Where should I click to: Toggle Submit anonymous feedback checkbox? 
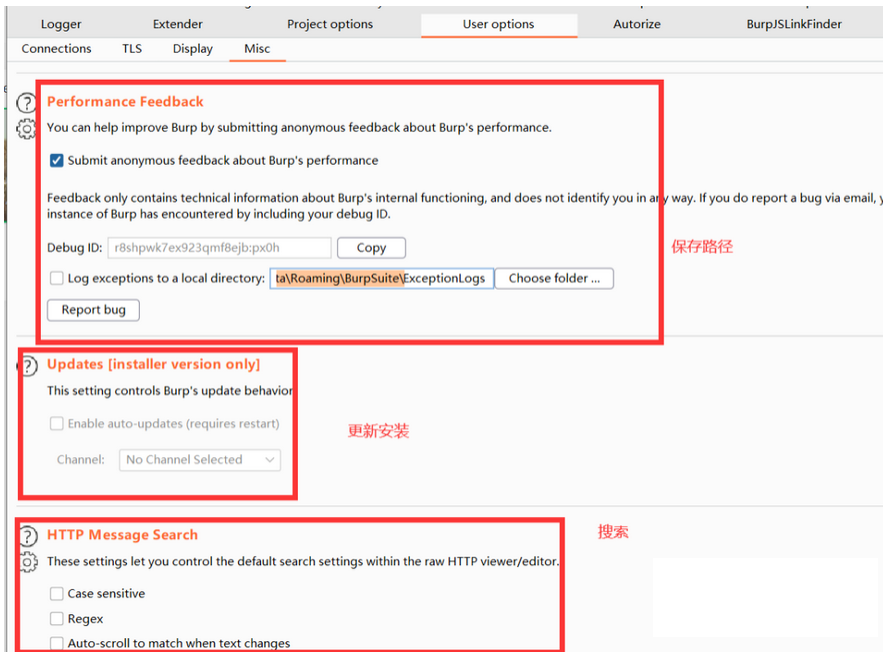pos(56,160)
